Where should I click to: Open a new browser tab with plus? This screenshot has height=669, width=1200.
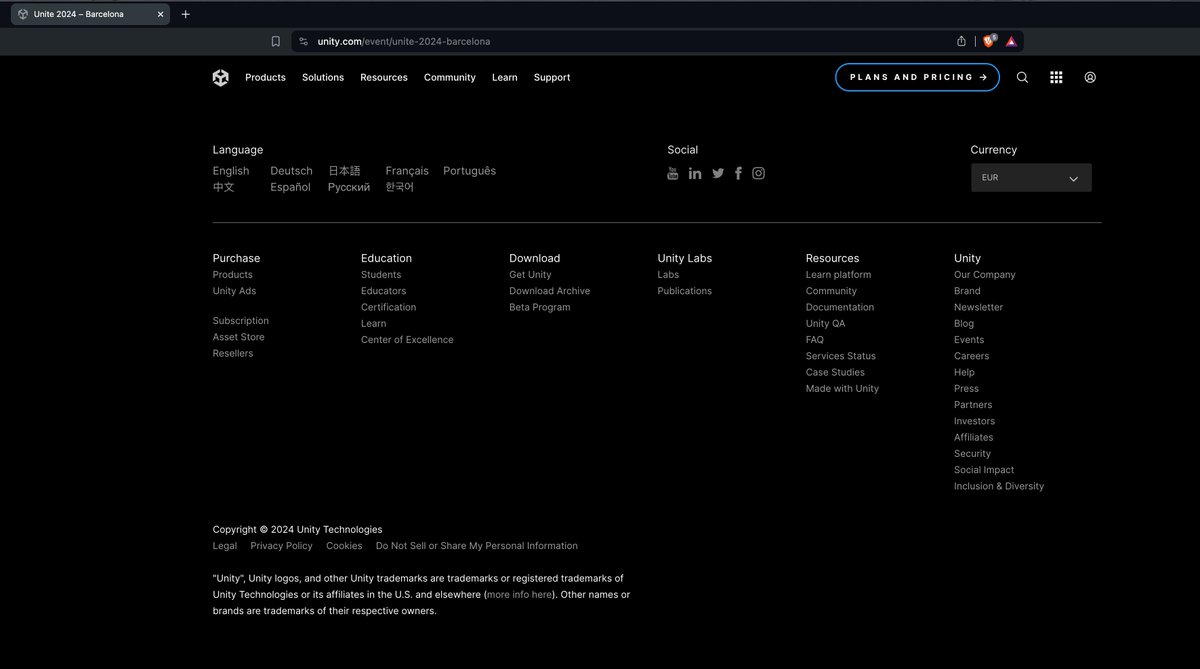pyautogui.click(x=185, y=14)
